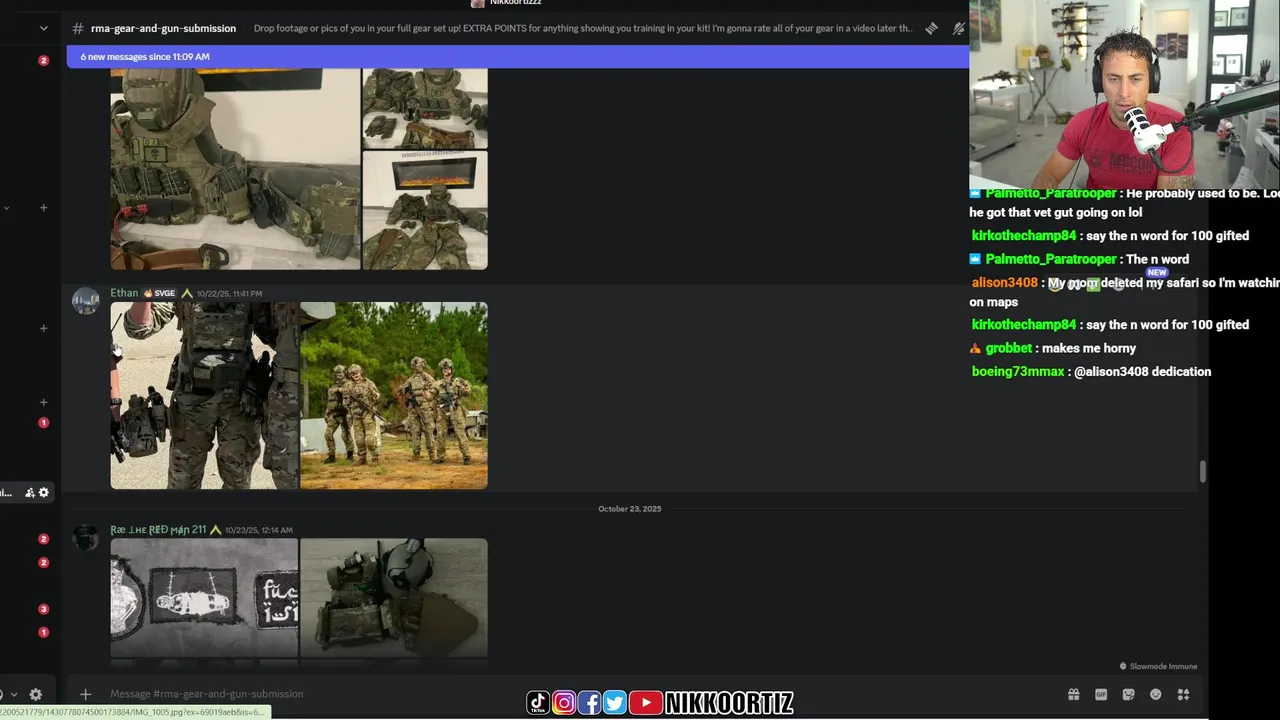Click the chat scrollbar thumb
Screen dimensions: 1280x720
click(1203, 472)
